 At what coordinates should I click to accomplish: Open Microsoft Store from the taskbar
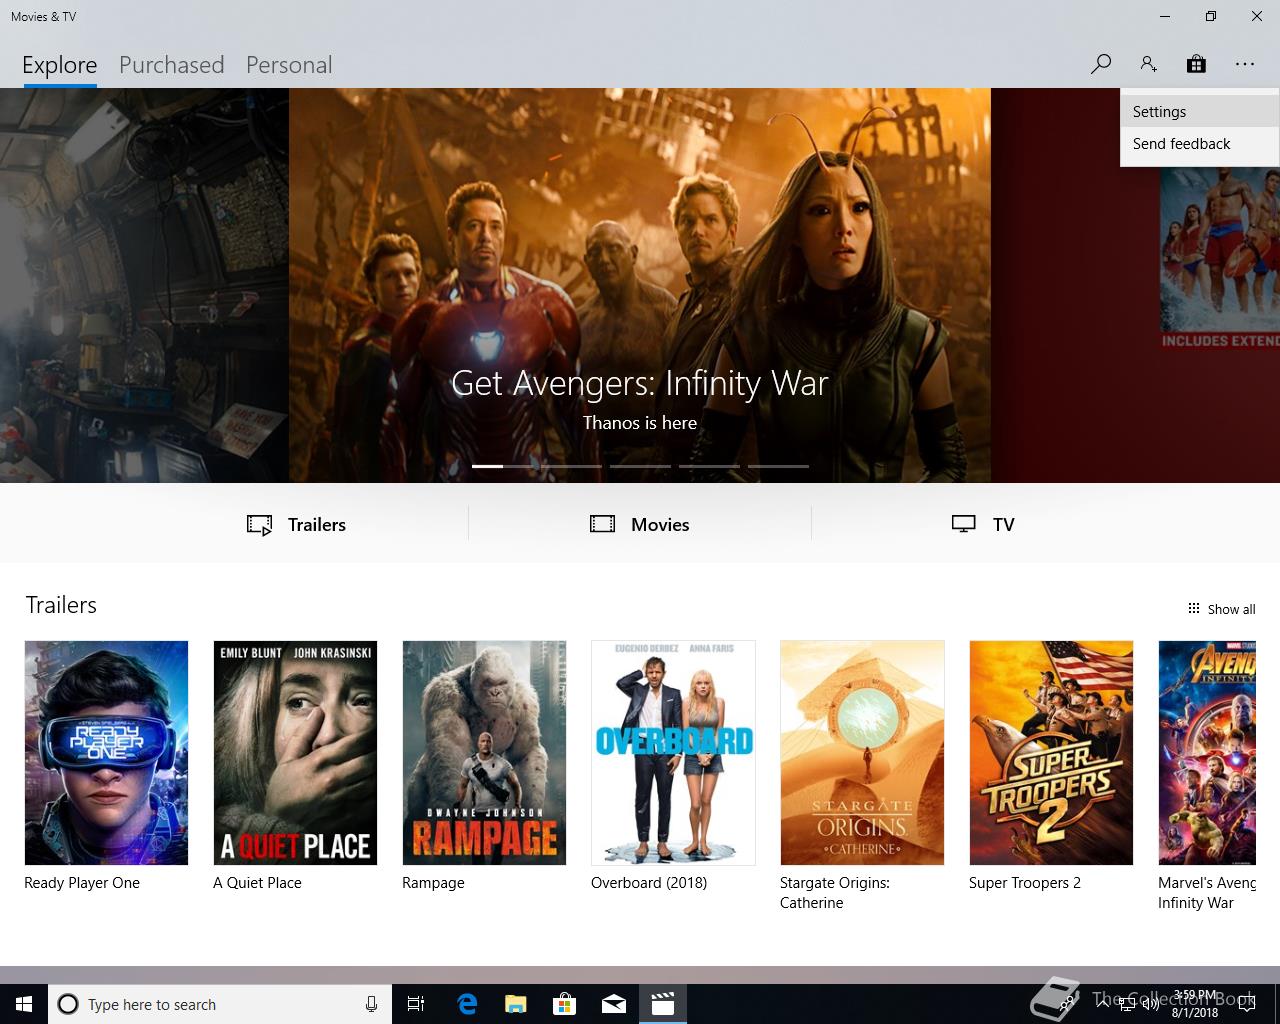coord(565,1004)
